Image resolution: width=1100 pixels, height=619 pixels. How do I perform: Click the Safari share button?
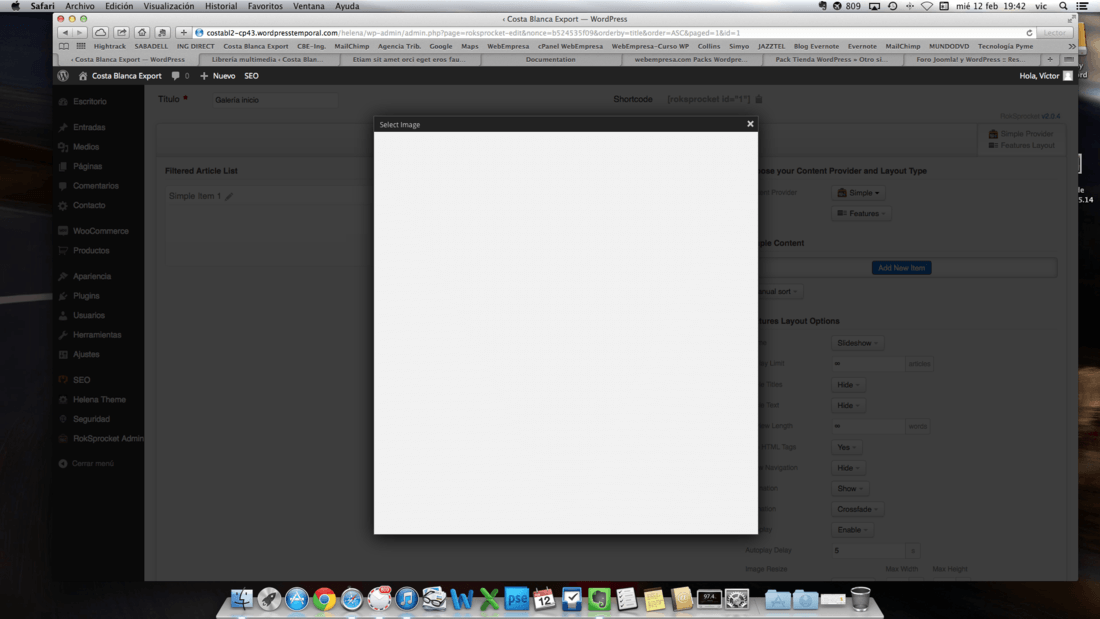coord(121,32)
